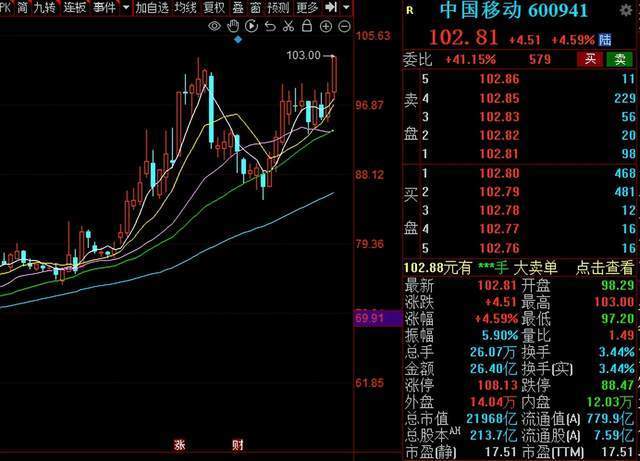
Task: Click 点击查看 to view large order
Action: [x=604, y=268]
